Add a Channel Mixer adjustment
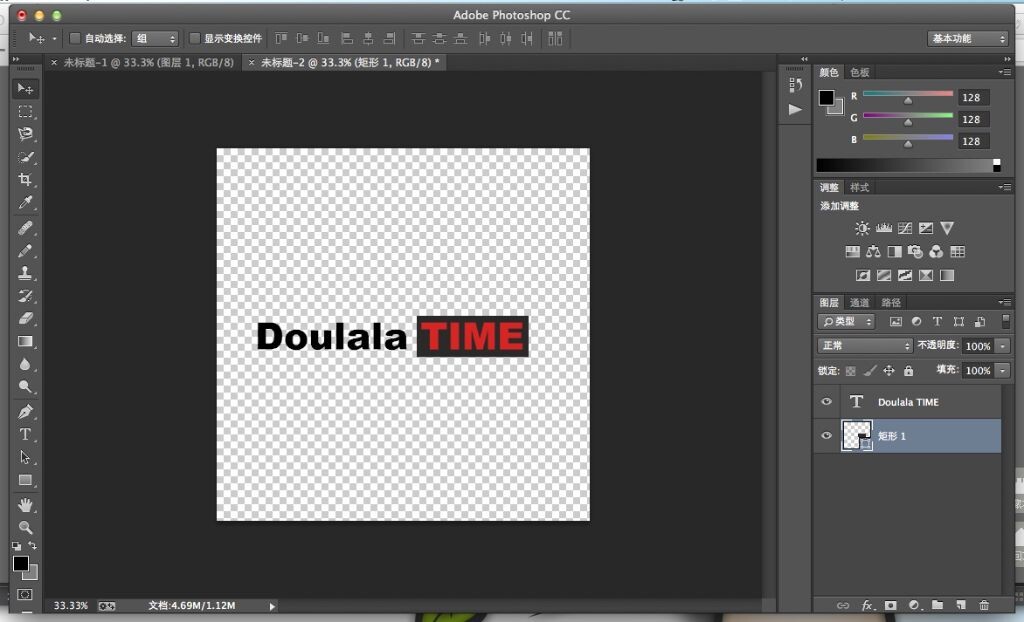Image resolution: width=1024 pixels, height=622 pixels. click(x=936, y=252)
